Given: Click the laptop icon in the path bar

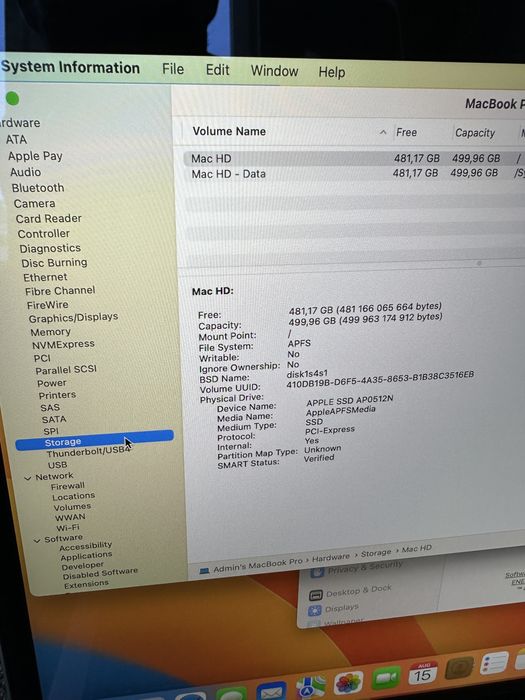Looking at the screenshot, I should pyautogui.click(x=204, y=571).
